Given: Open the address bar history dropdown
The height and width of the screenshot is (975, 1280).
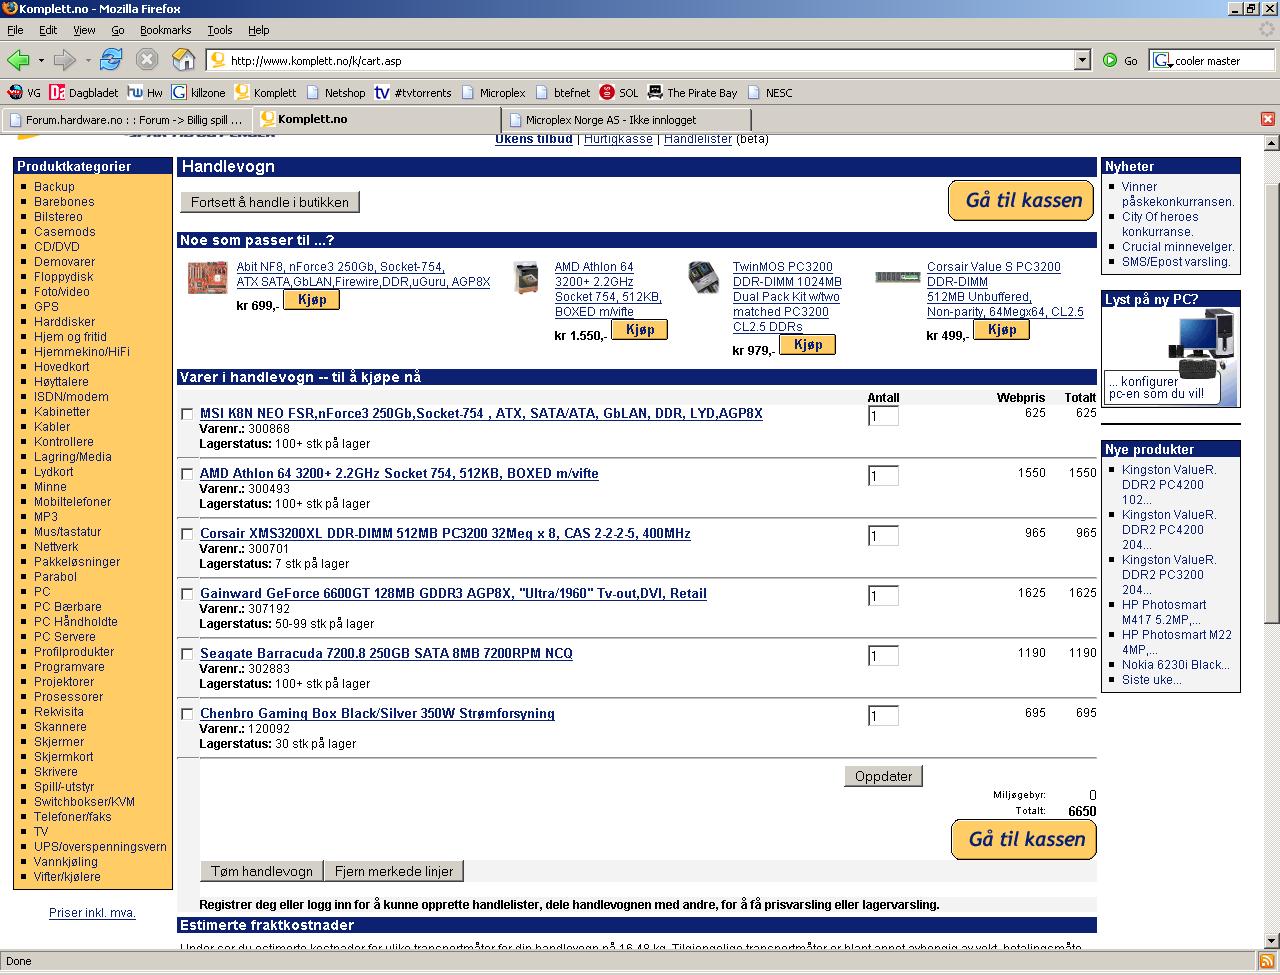Looking at the screenshot, I should point(1082,61).
